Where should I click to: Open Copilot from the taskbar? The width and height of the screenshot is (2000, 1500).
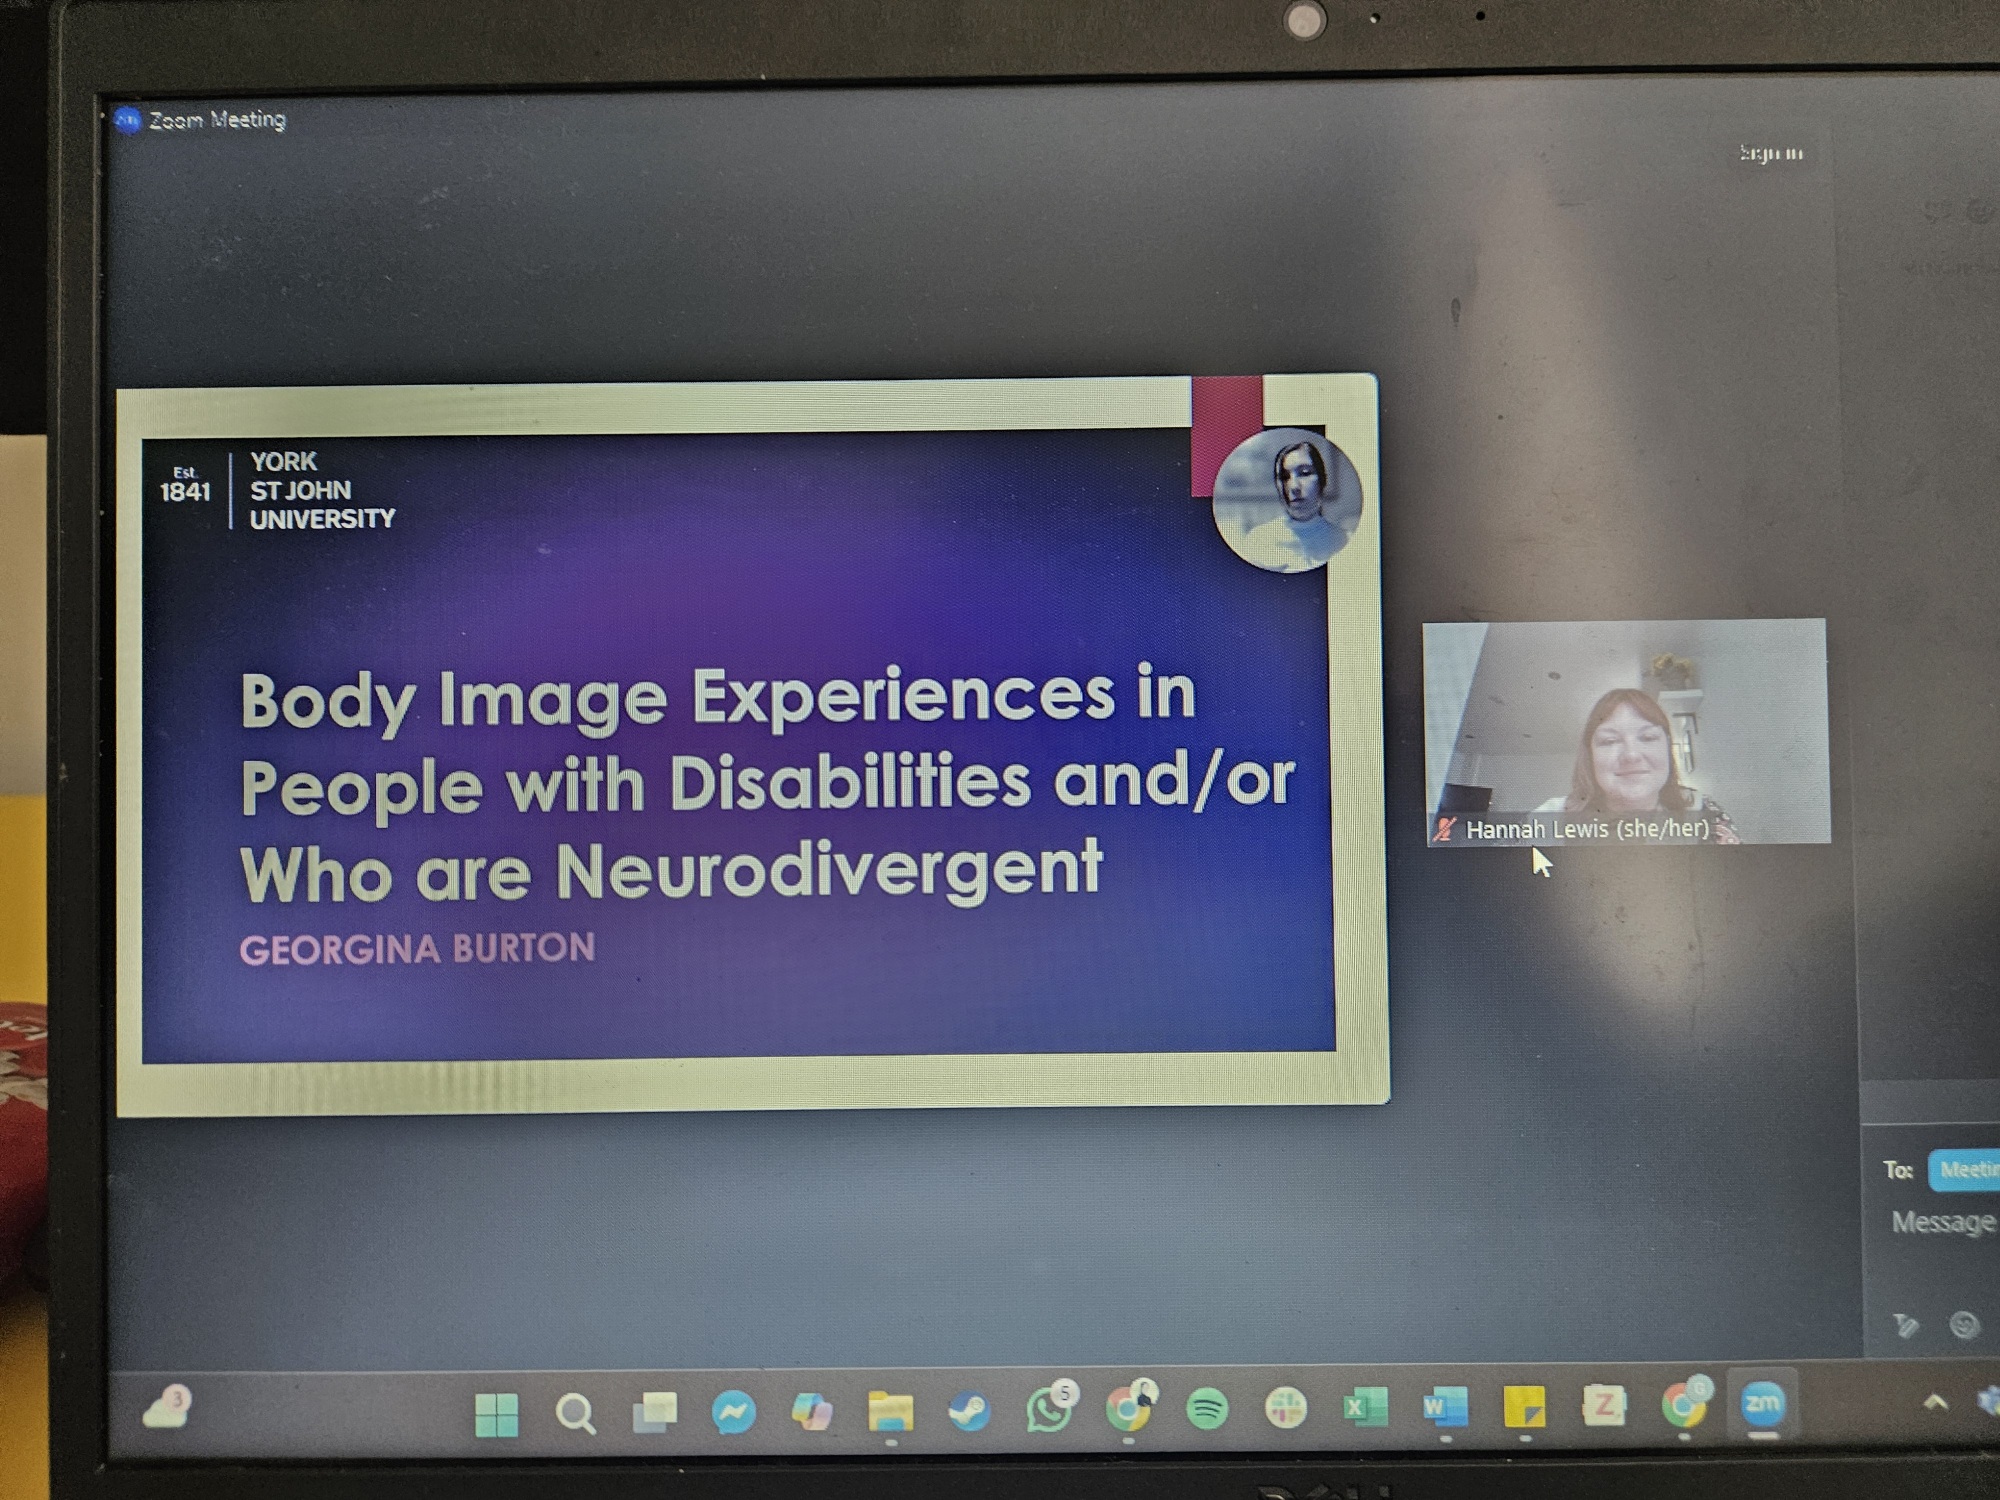click(812, 1412)
